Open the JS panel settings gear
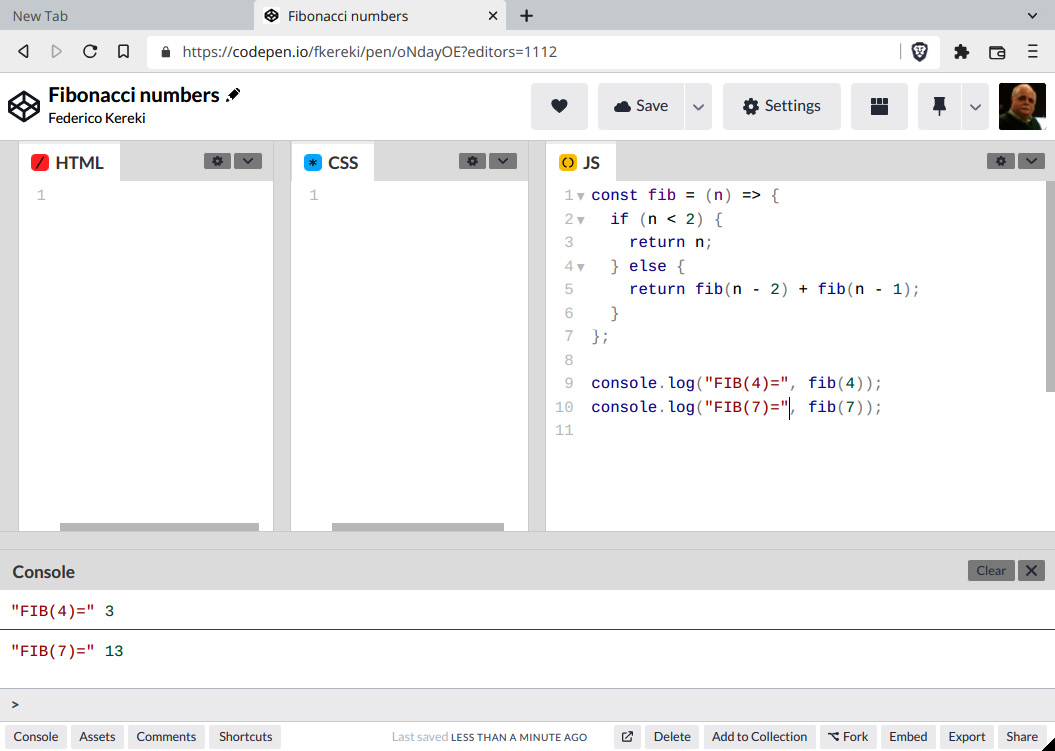This screenshot has height=751, width=1055. pos(1000,160)
